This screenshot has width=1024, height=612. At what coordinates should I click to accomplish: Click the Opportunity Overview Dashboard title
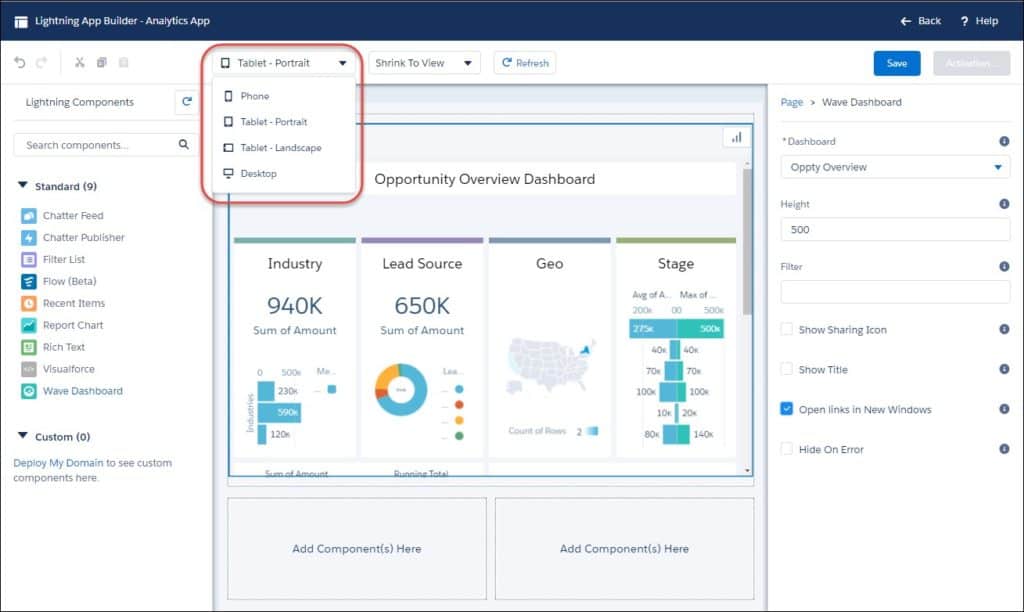(x=485, y=179)
